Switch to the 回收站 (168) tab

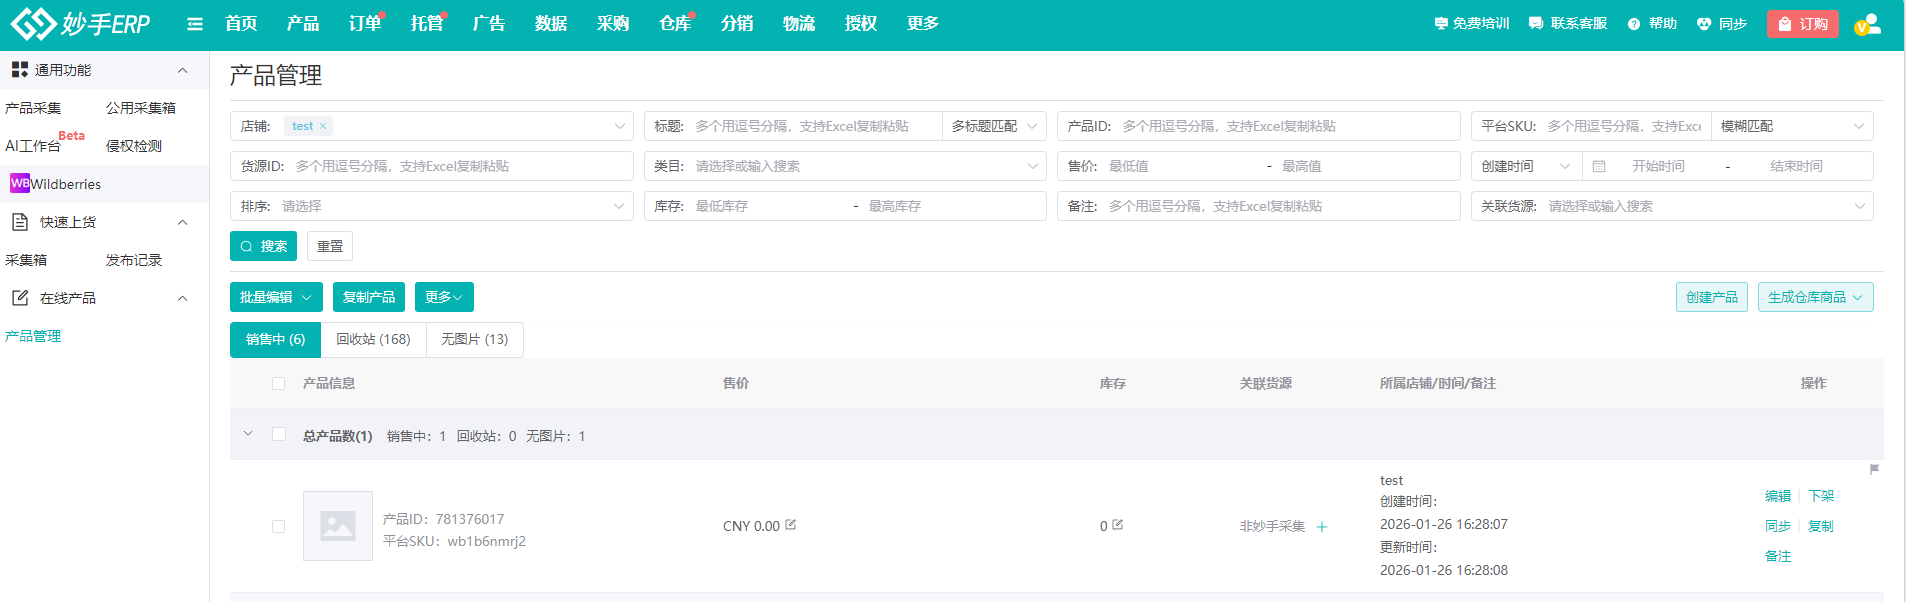click(x=373, y=340)
